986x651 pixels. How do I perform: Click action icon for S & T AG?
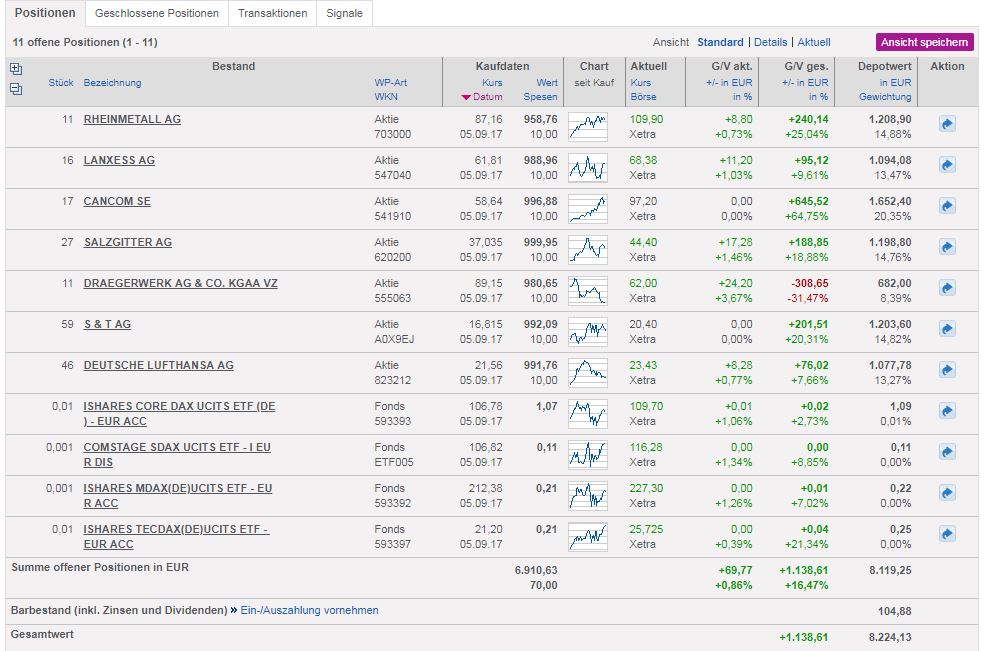click(947, 329)
